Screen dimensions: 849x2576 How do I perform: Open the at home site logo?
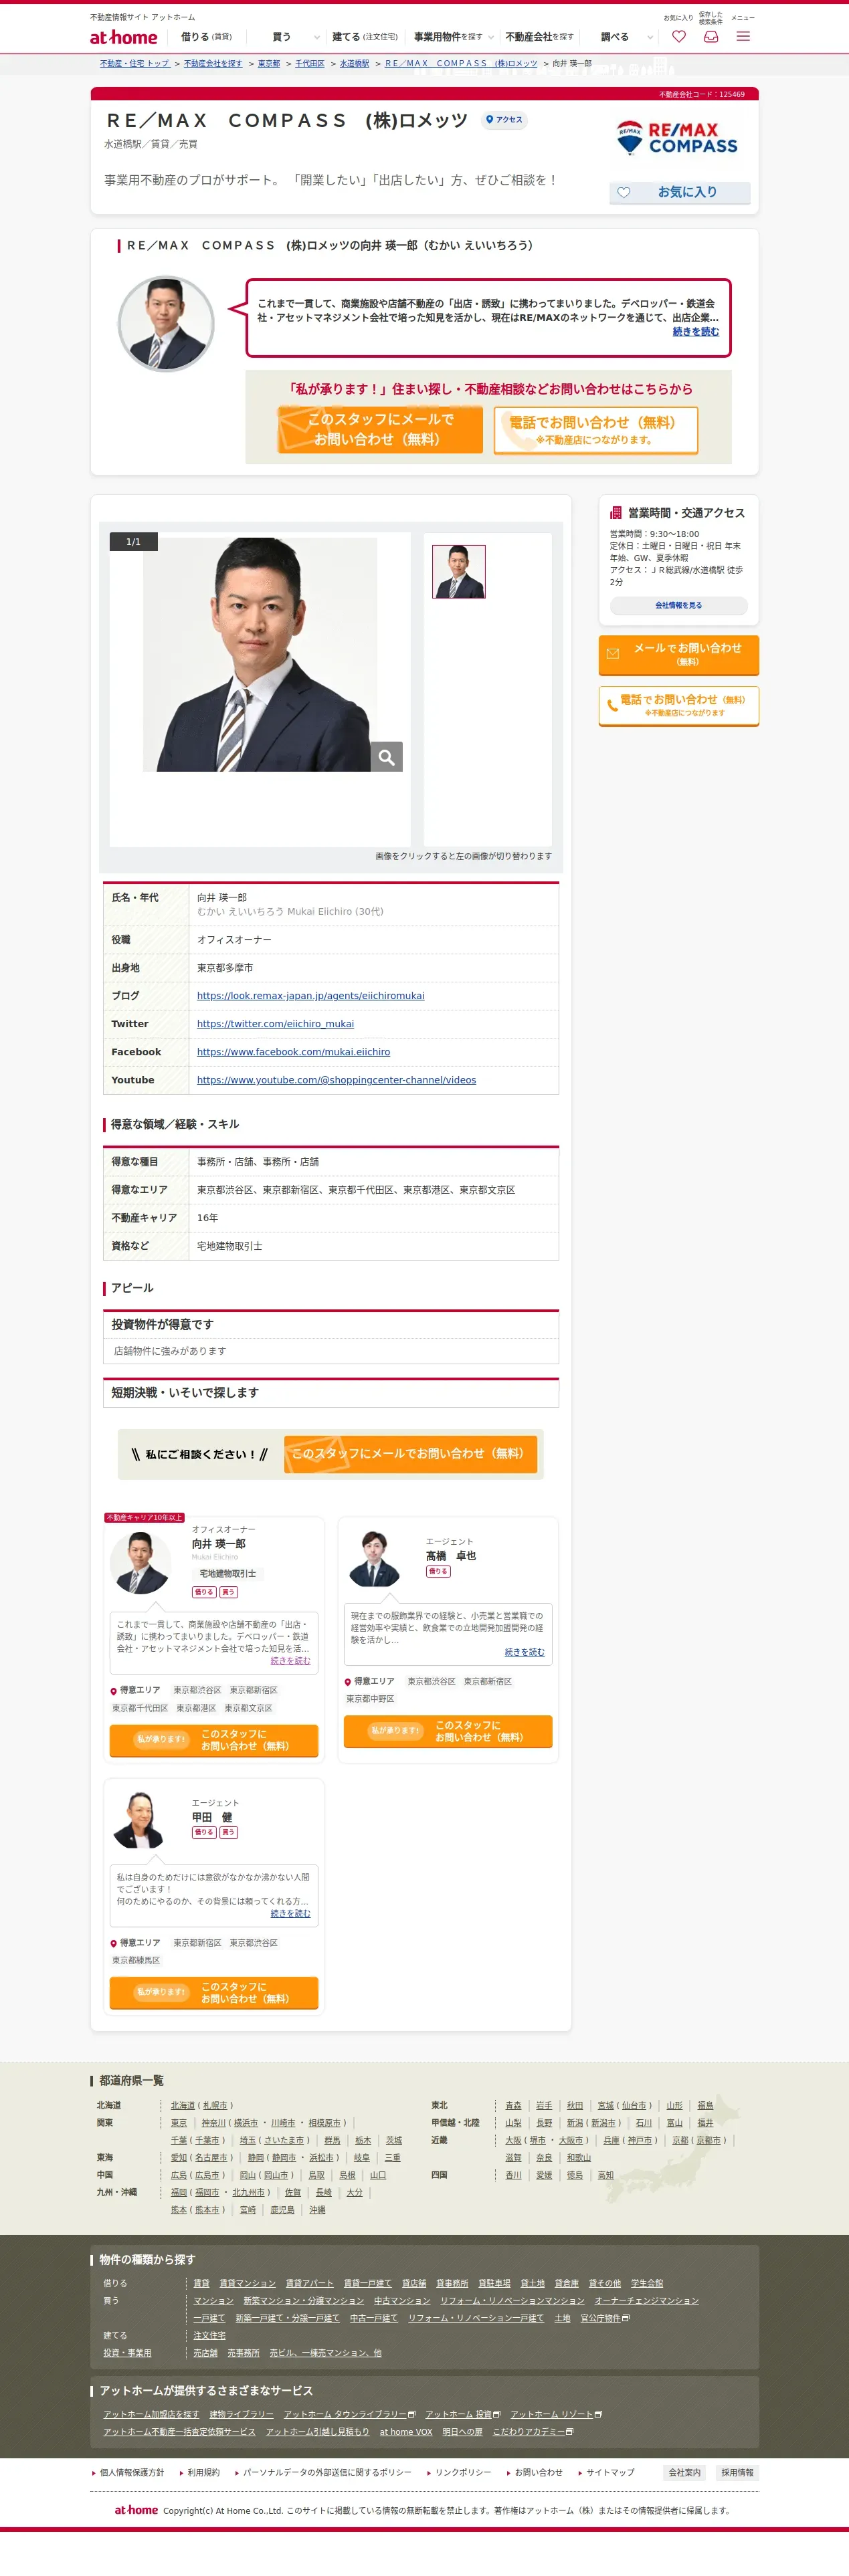124,37
